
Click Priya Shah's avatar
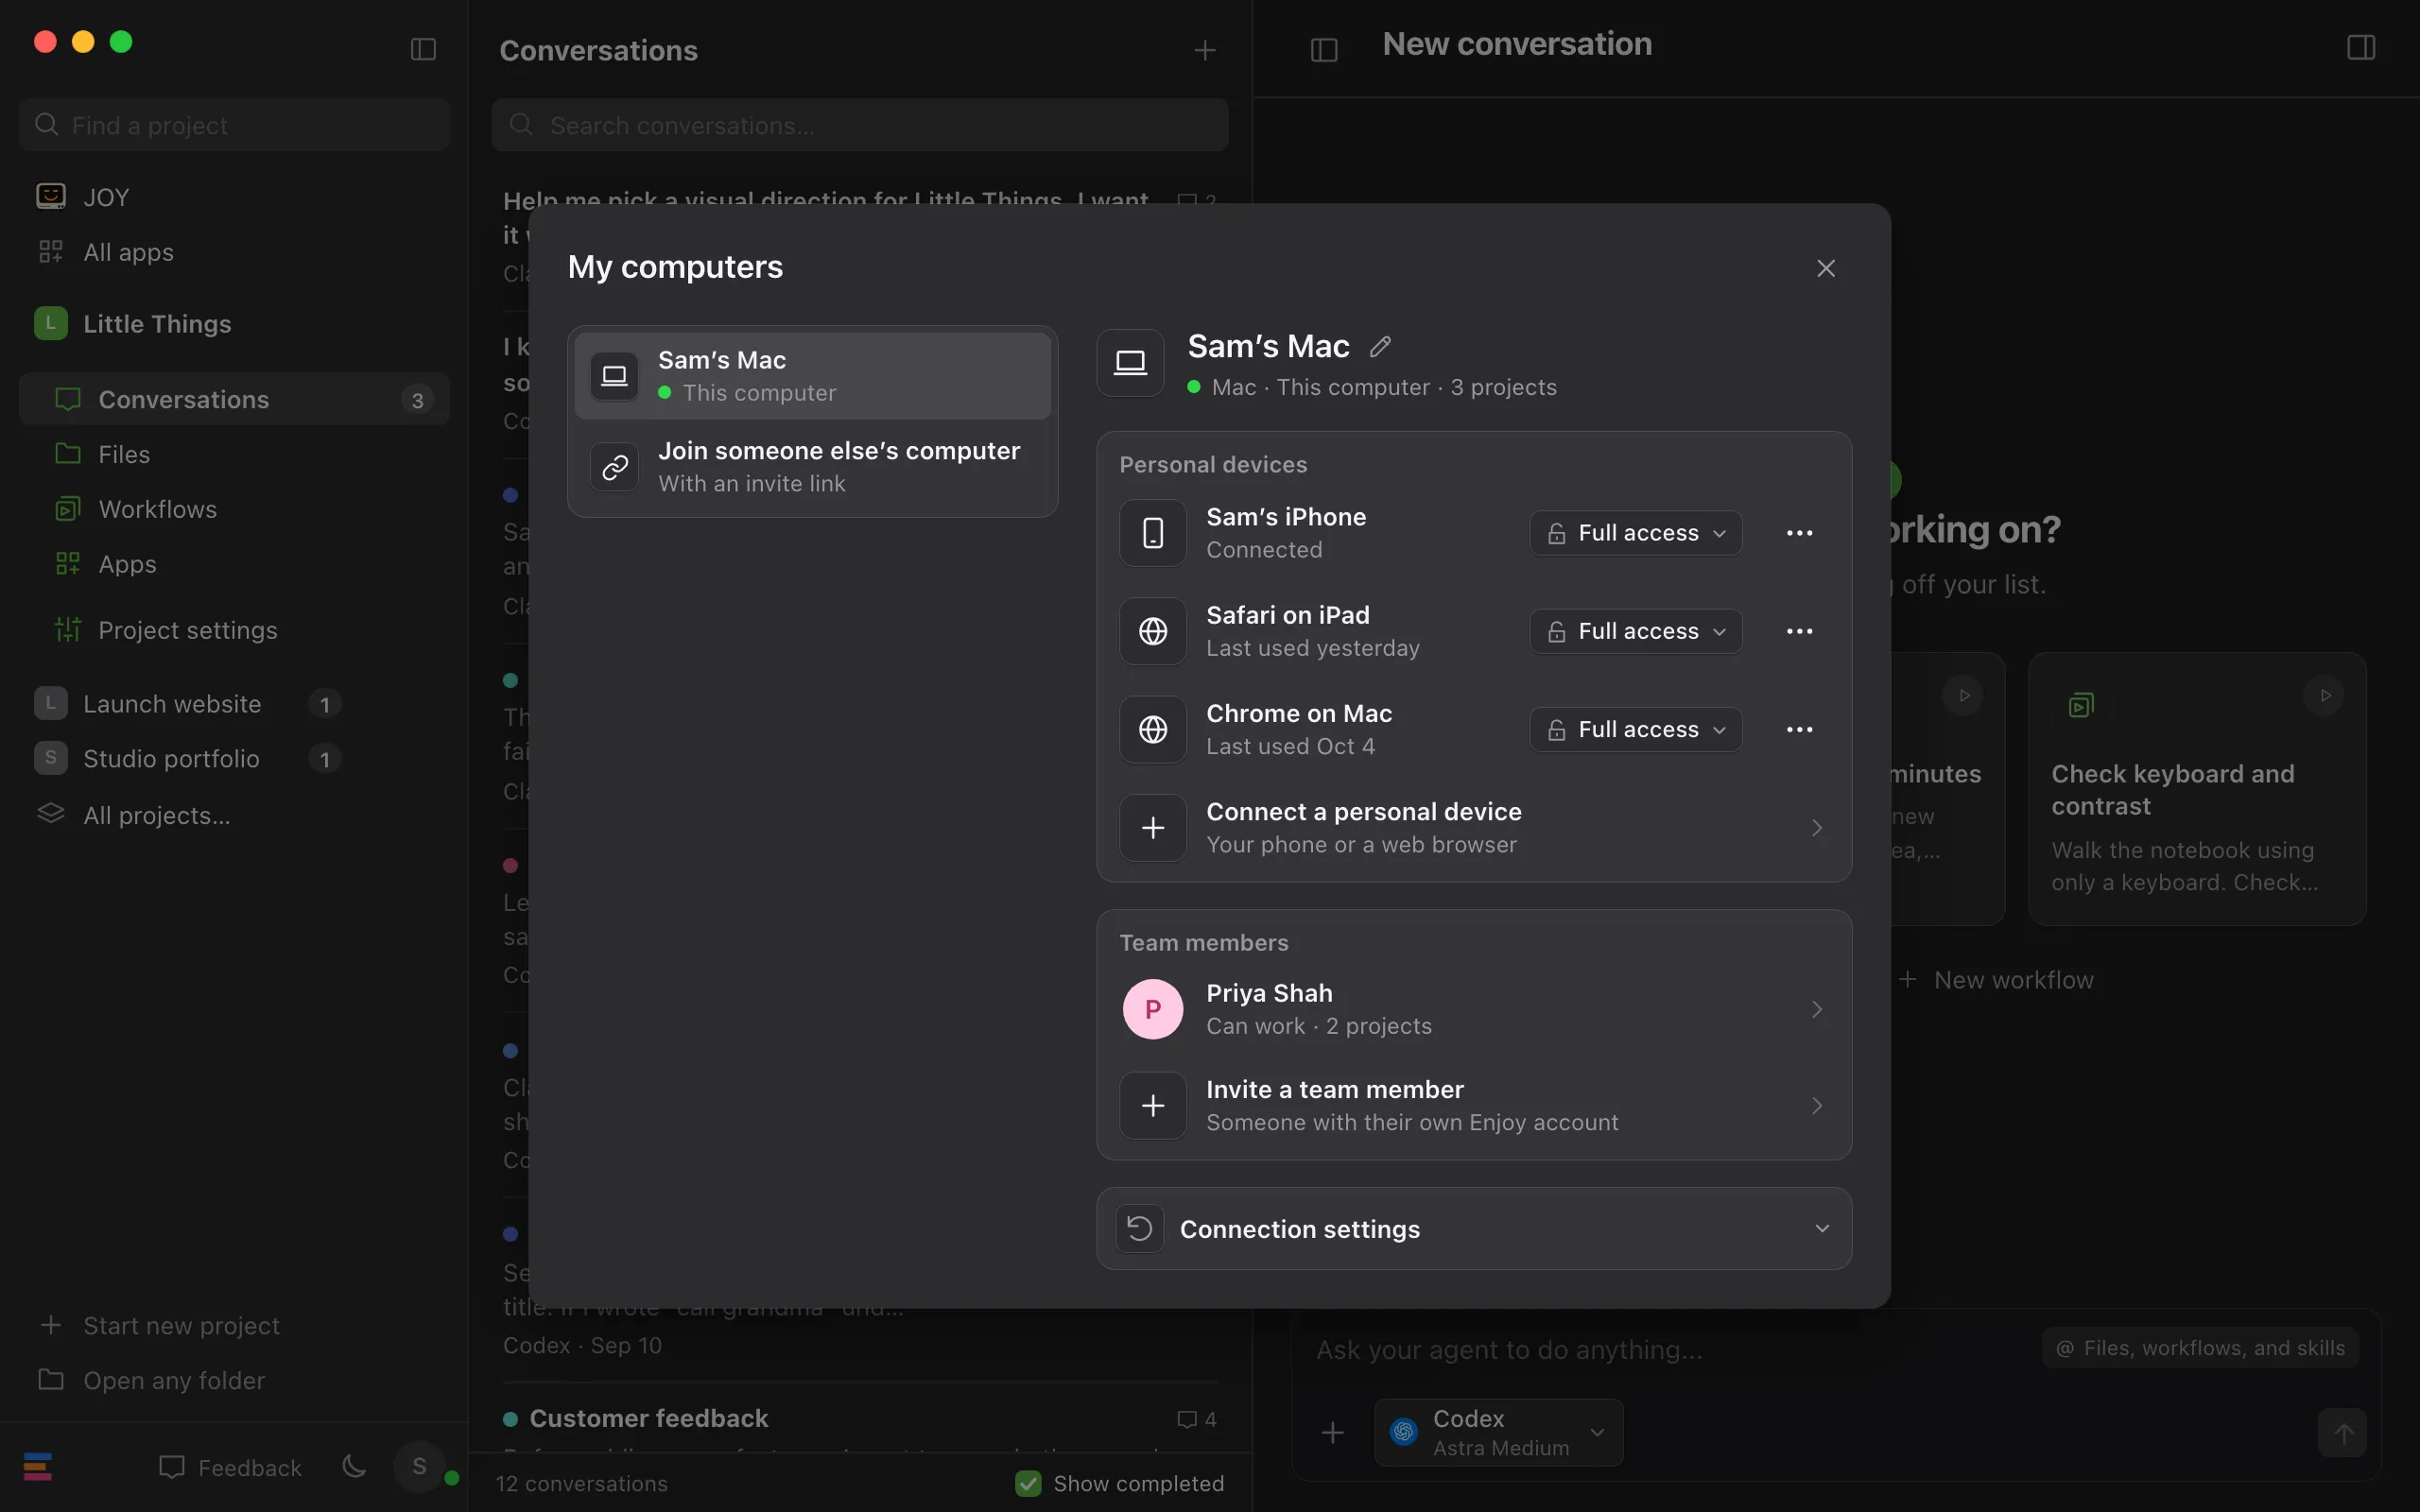[x=1153, y=1009]
